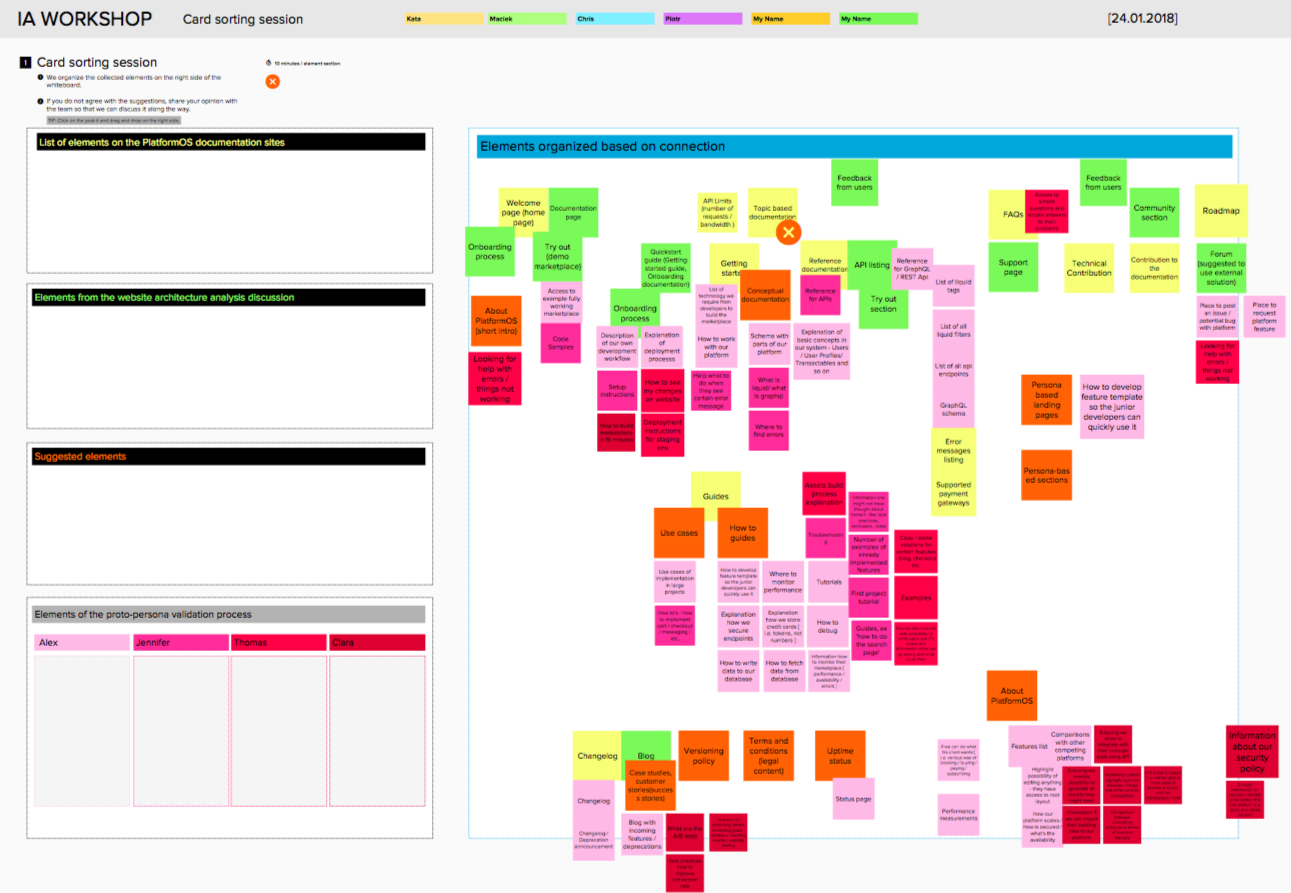Click Maciek's green name tag

pos(526,18)
